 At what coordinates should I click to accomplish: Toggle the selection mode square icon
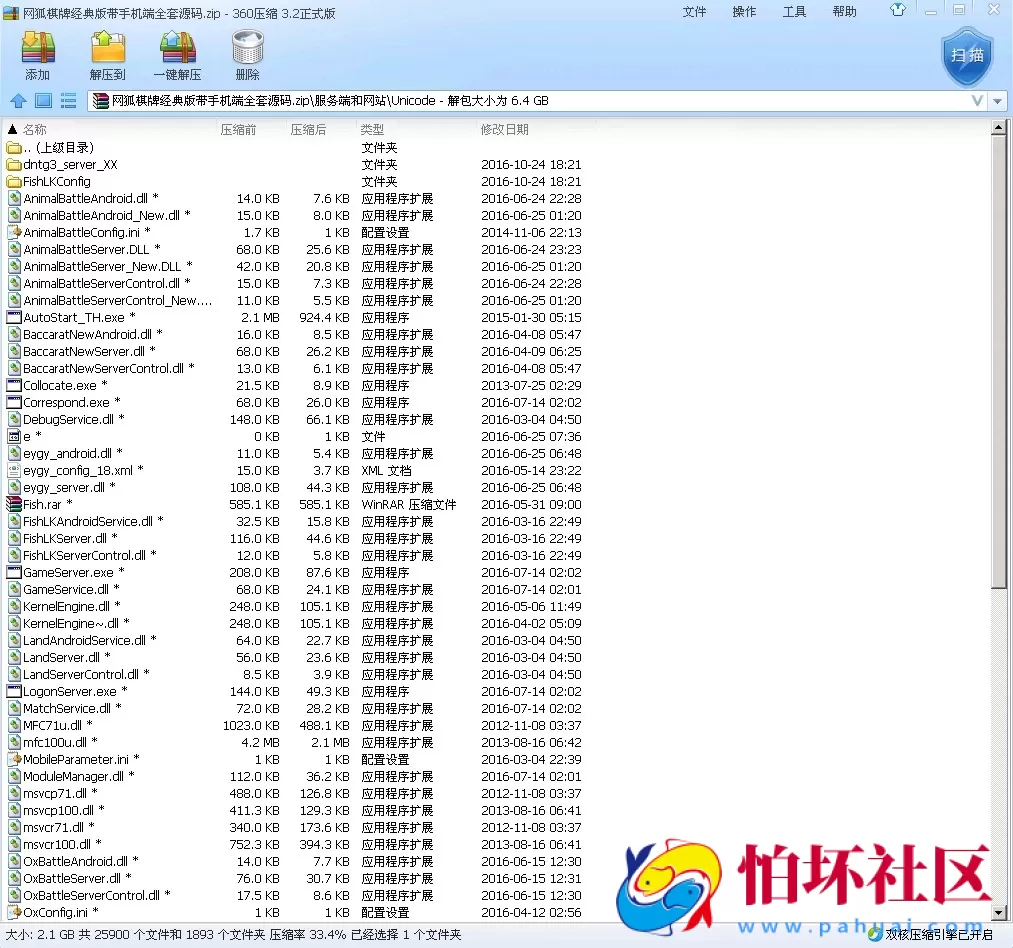(42, 100)
